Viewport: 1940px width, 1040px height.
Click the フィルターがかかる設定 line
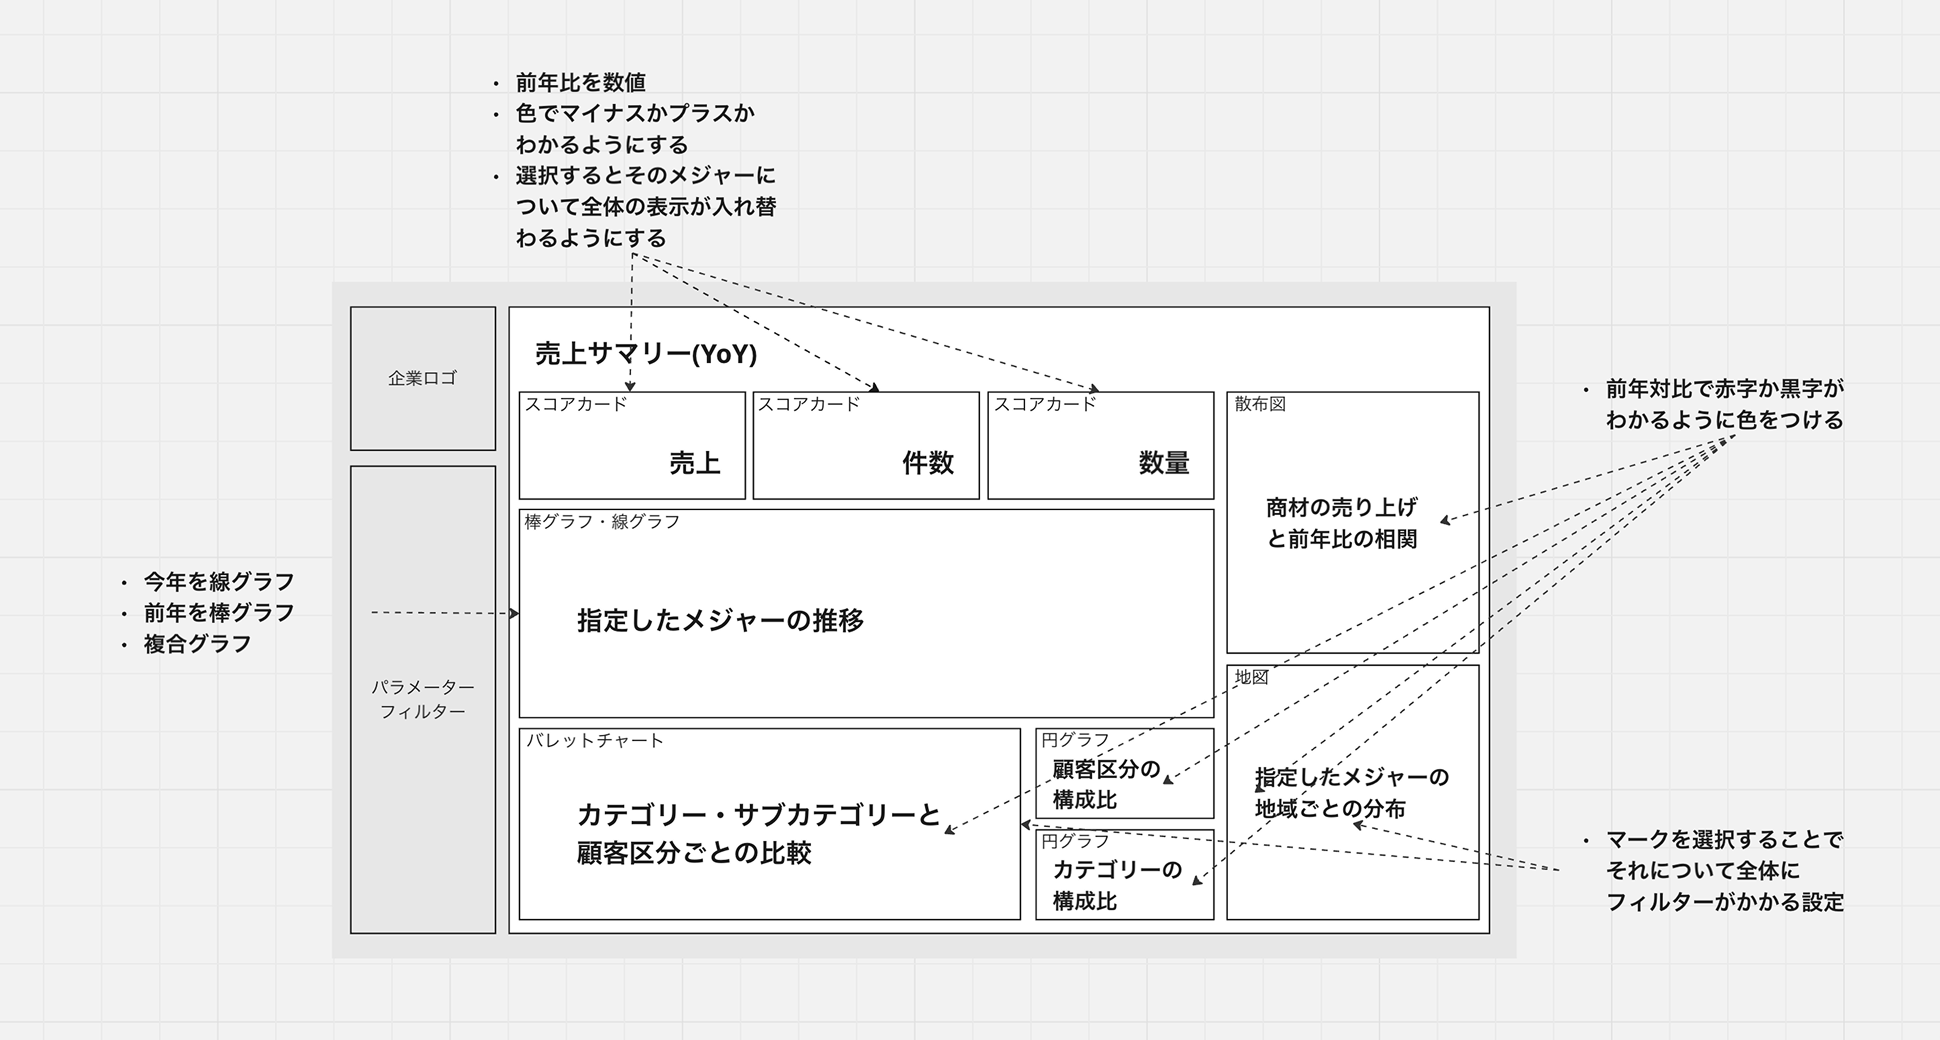1725,901
